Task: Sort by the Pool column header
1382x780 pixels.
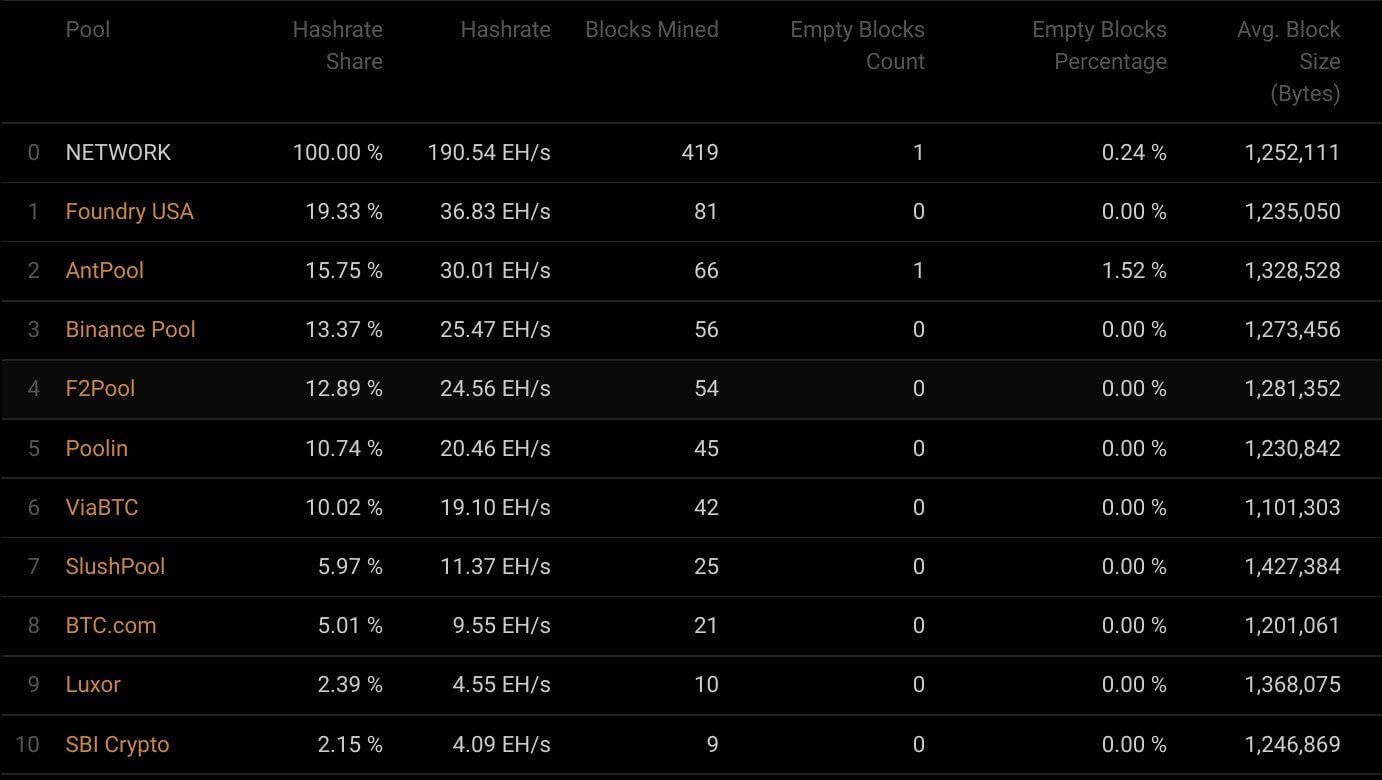Action: tap(88, 30)
